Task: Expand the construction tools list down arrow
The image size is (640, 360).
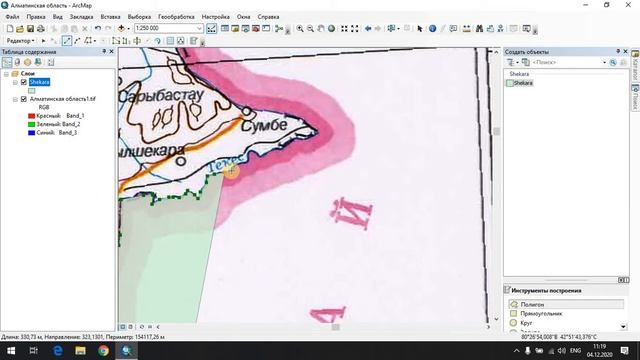Action: (x=623, y=327)
